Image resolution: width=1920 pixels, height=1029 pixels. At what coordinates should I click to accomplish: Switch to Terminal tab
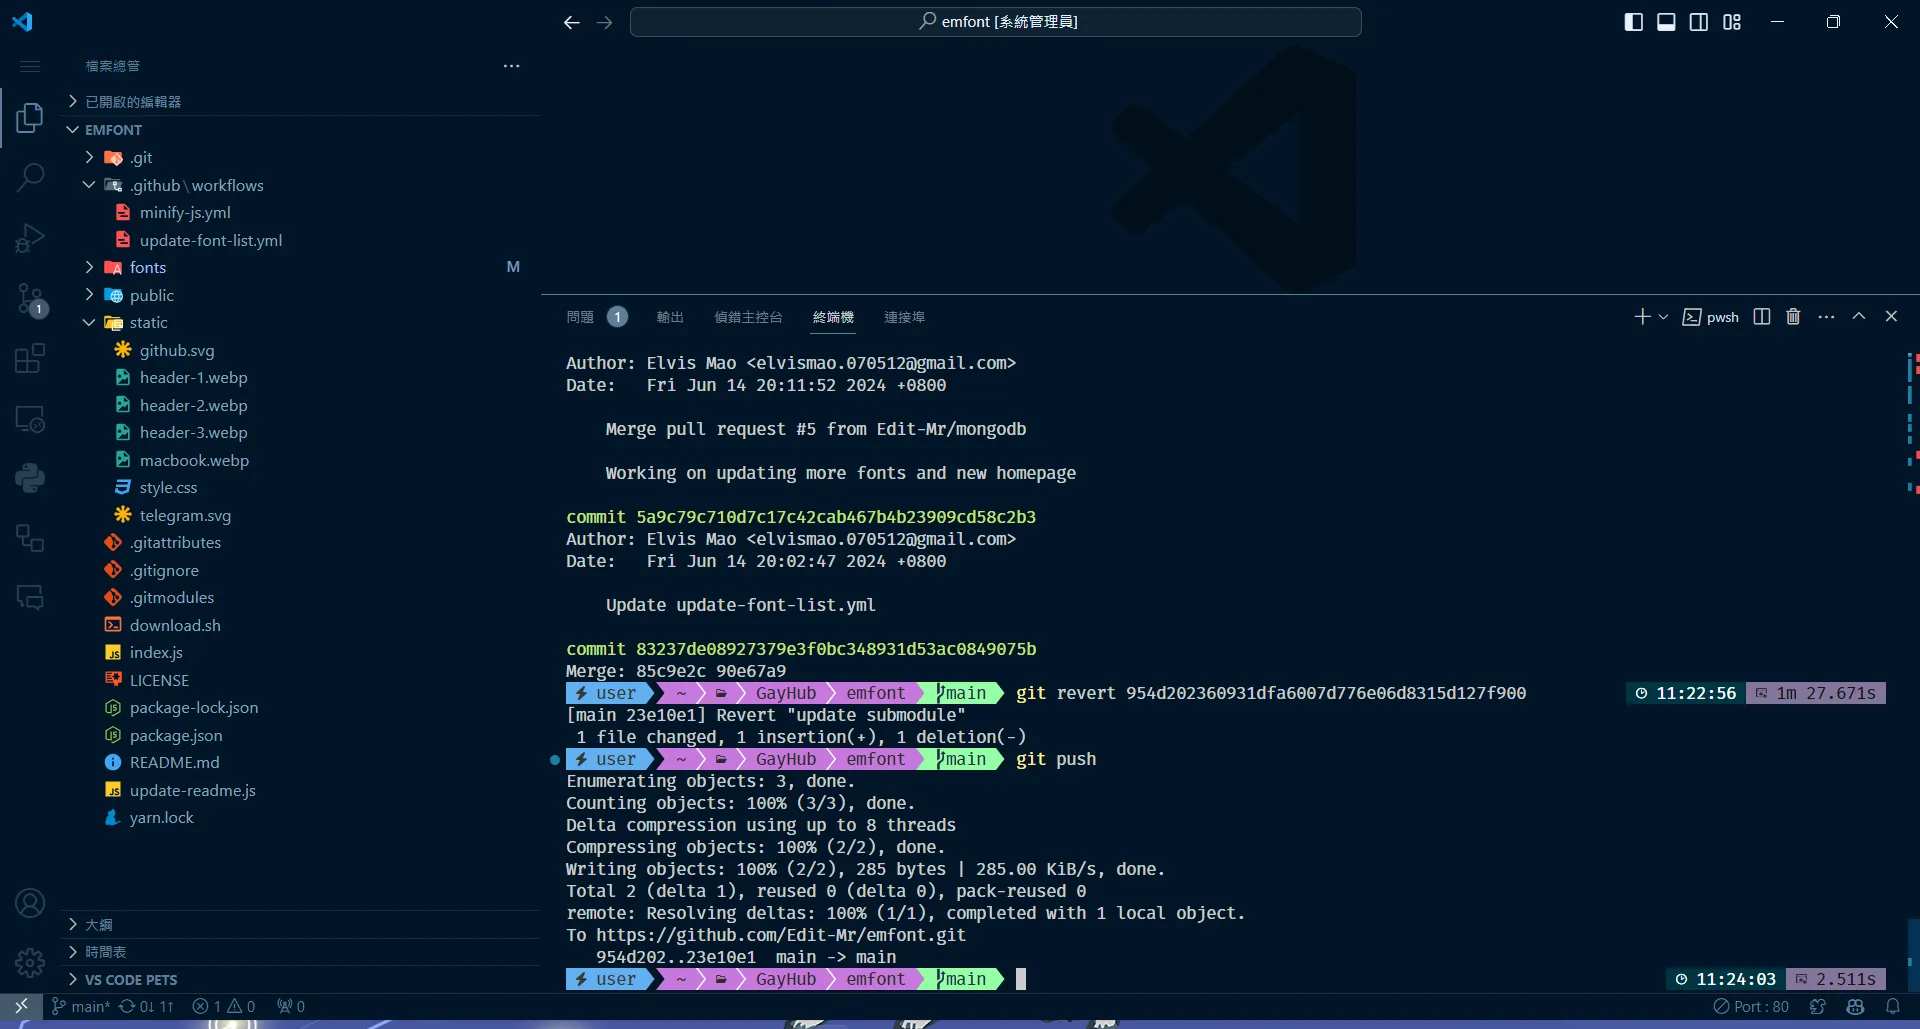tap(833, 317)
